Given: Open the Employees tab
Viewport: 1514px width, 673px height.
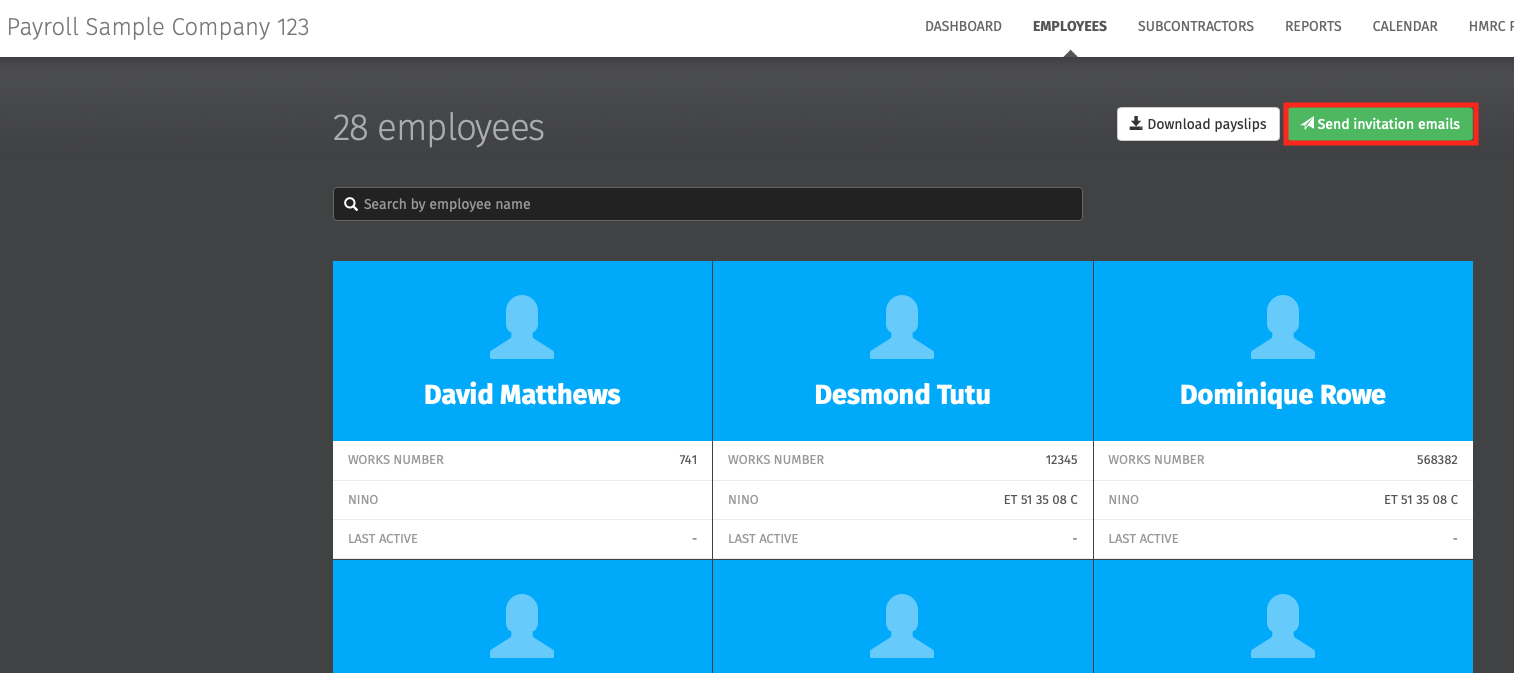Looking at the screenshot, I should [x=1070, y=26].
